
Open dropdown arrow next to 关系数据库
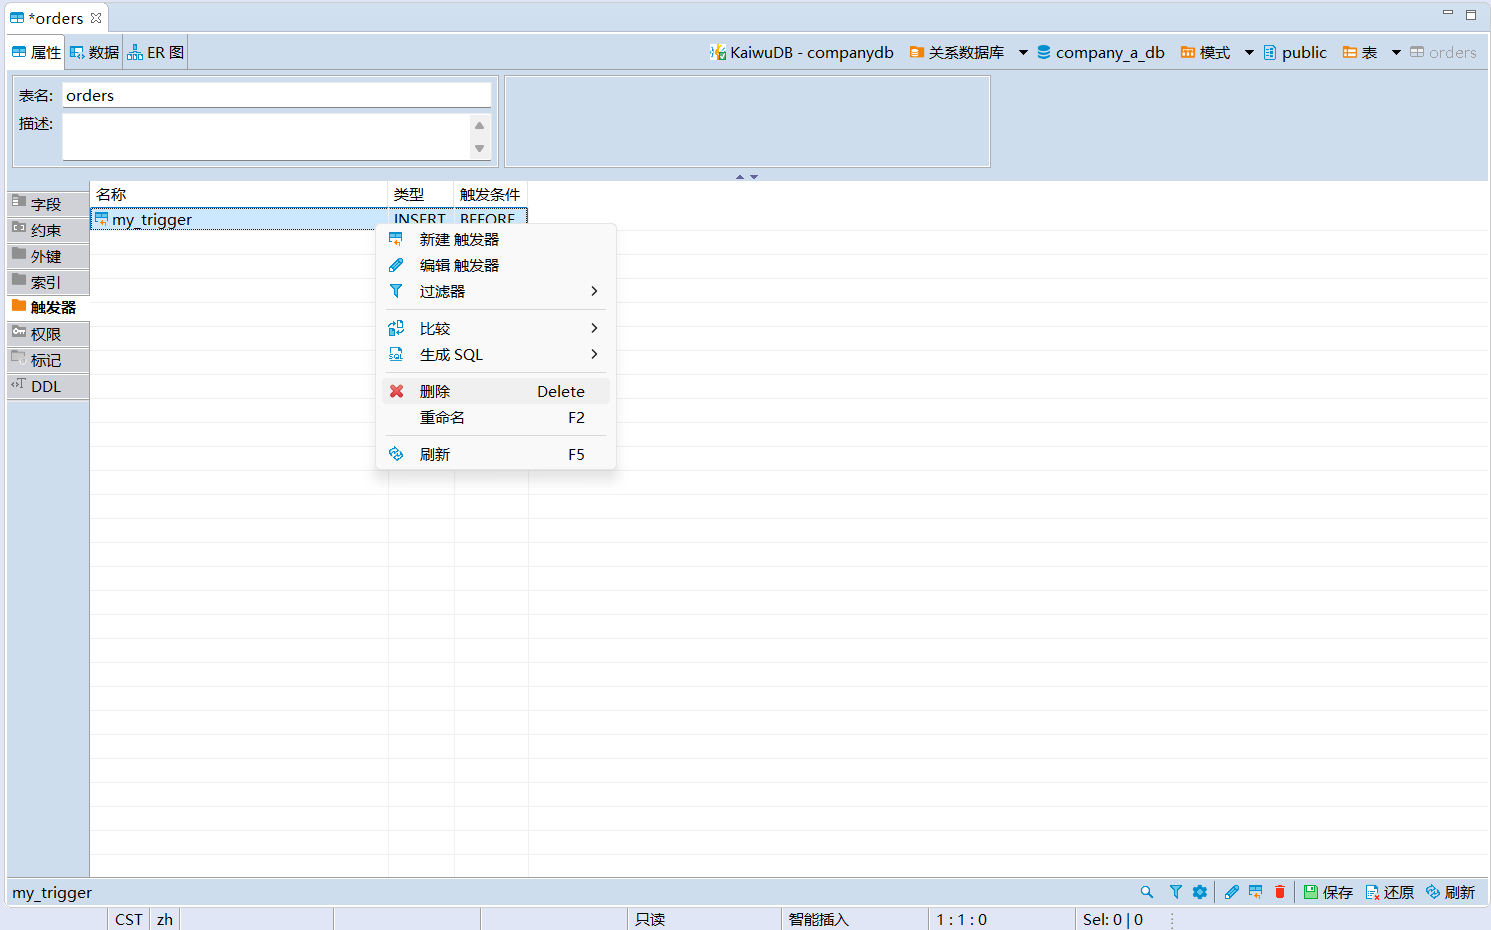(1023, 53)
